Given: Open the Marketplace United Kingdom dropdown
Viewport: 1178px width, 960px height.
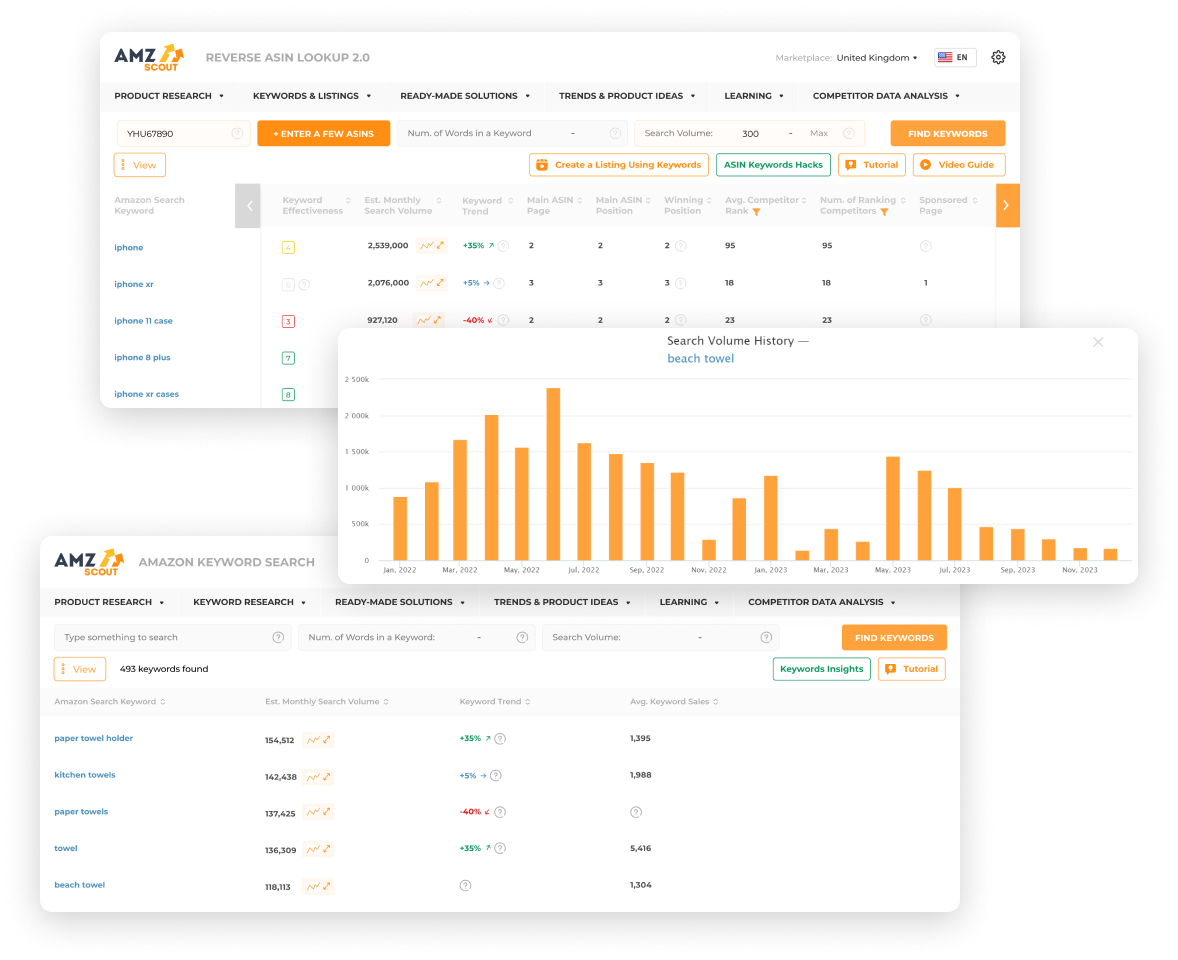Looking at the screenshot, I should pyautogui.click(x=876, y=58).
